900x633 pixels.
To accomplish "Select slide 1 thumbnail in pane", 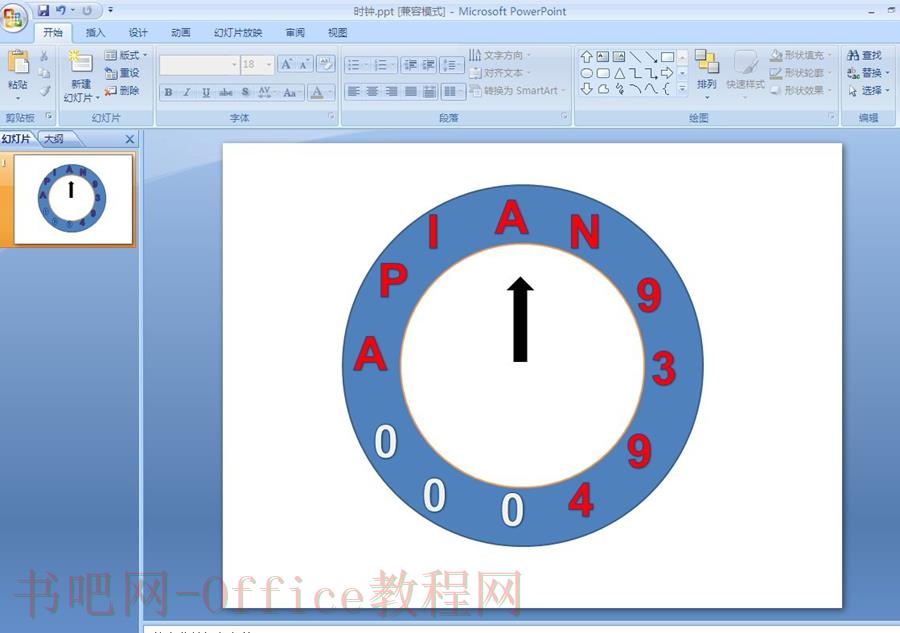I will click(x=73, y=199).
